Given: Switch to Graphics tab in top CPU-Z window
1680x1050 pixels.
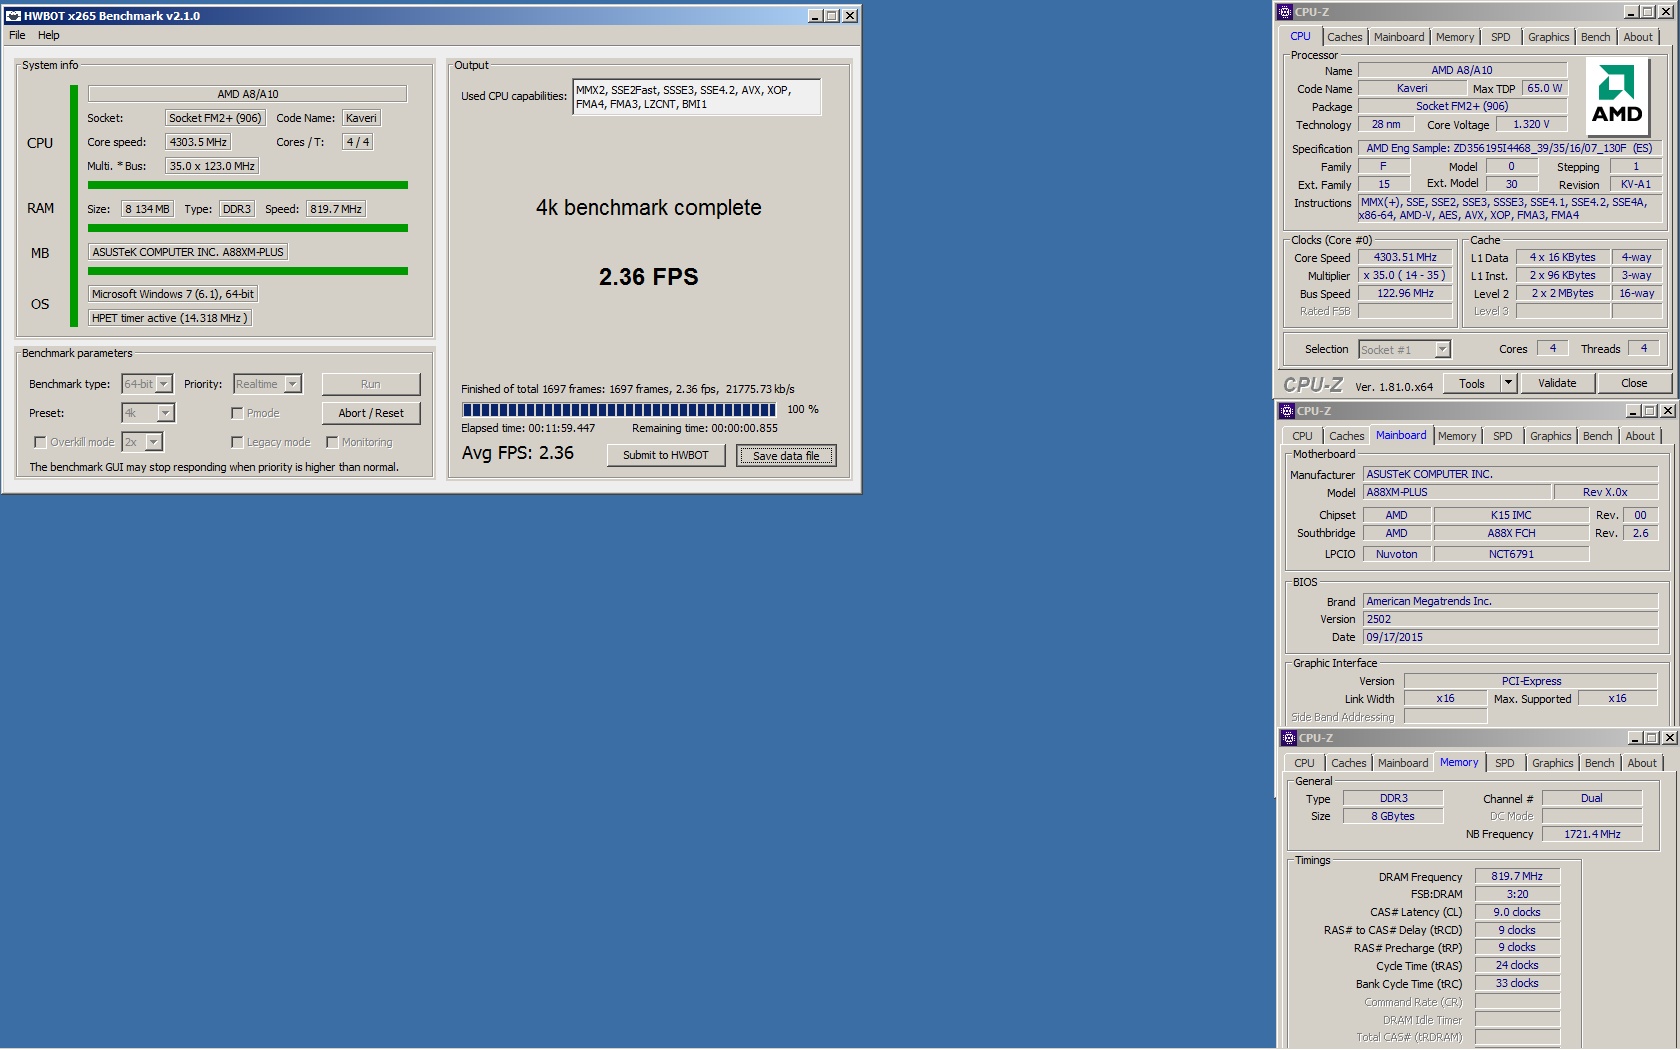Looking at the screenshot, I should pyautogui.click(x=1549, y=37).
